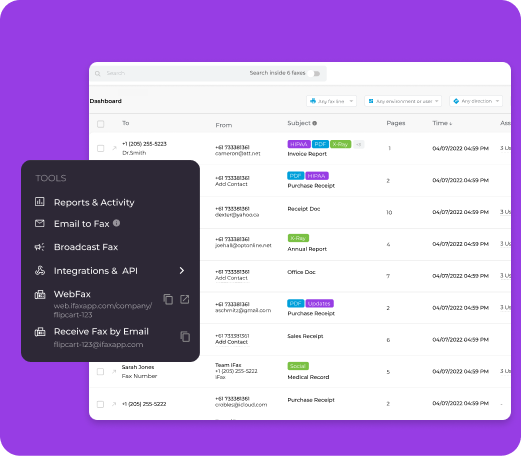Click the Invoice Report subject
Screen dimensions: 521x456
[x=307, y=154]
